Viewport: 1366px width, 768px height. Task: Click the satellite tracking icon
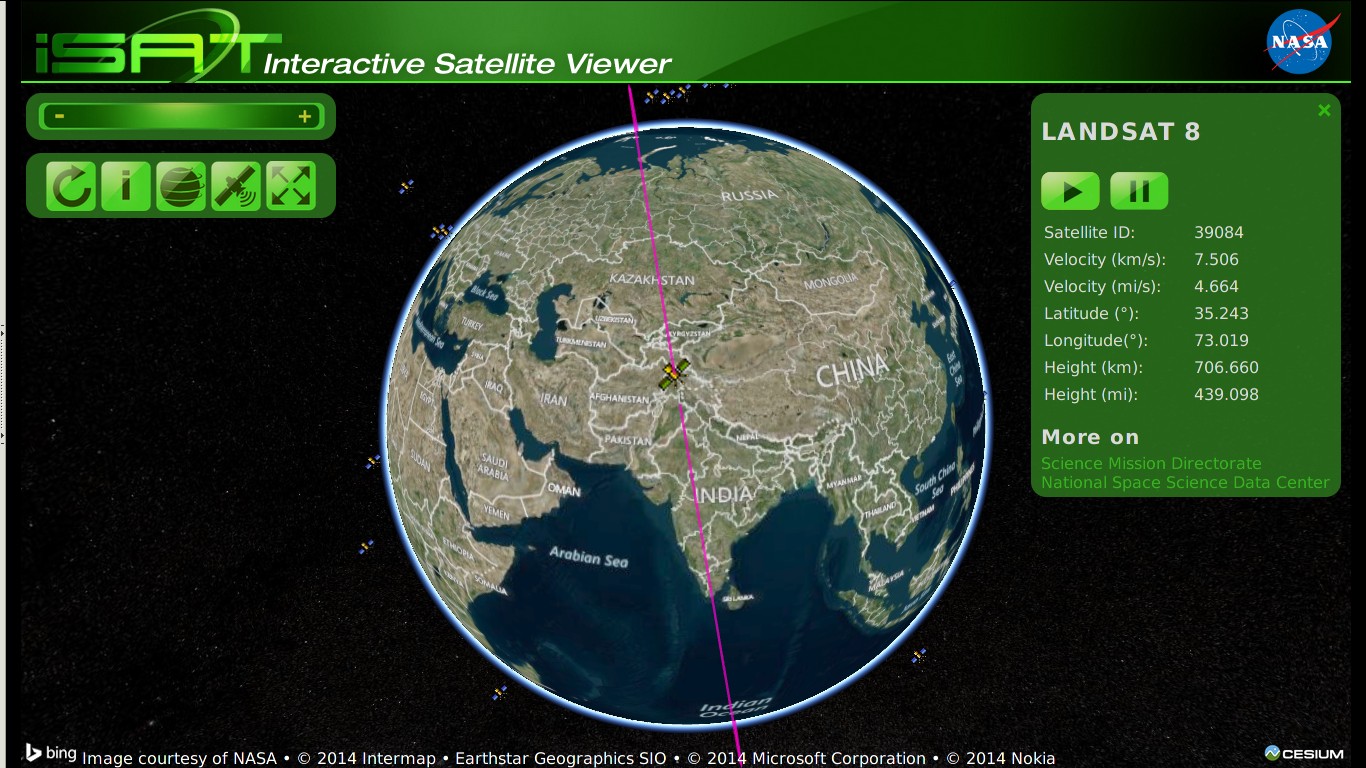234,185
